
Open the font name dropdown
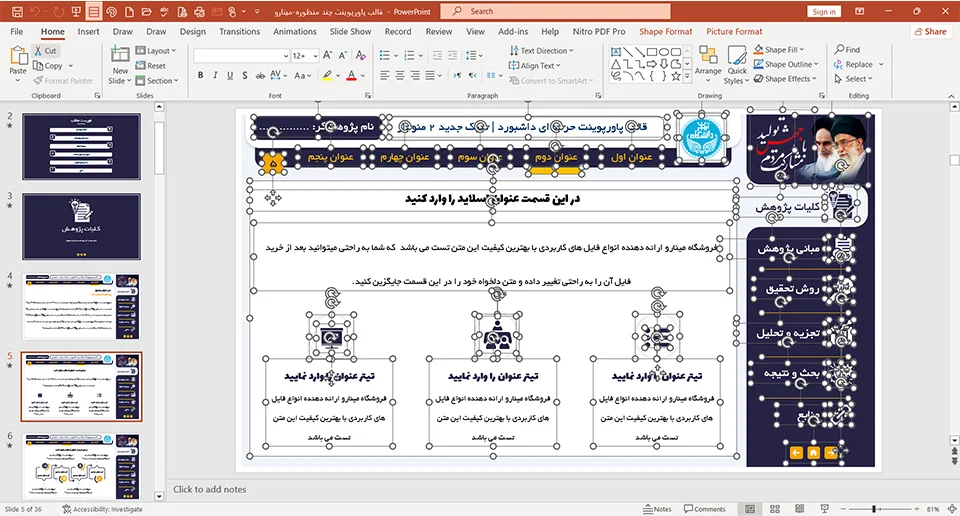click(286, 56)
